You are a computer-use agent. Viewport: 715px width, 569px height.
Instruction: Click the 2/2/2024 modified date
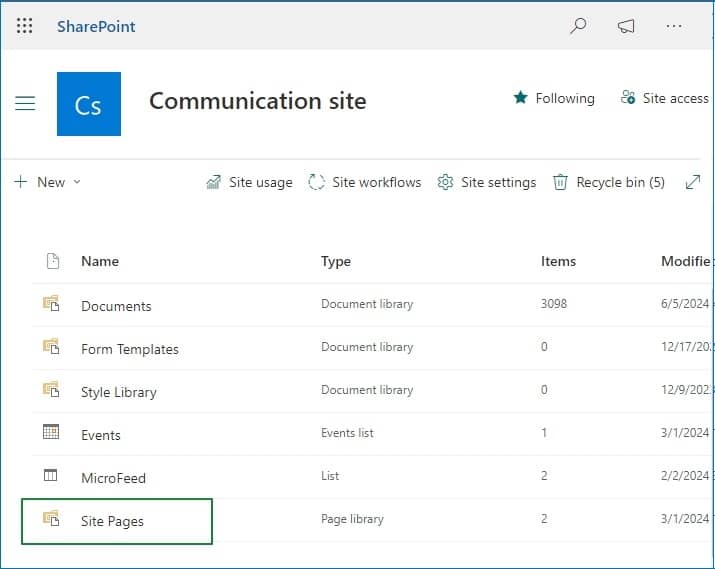coord(685,476)
